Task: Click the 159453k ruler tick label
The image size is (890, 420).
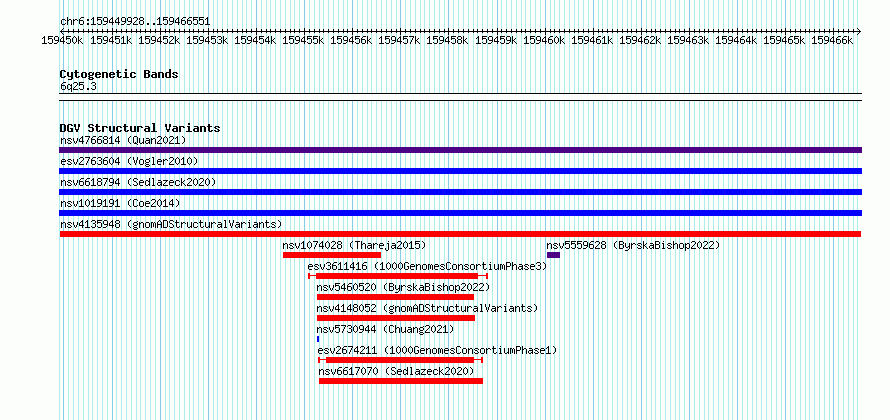Action: point(207,40)
